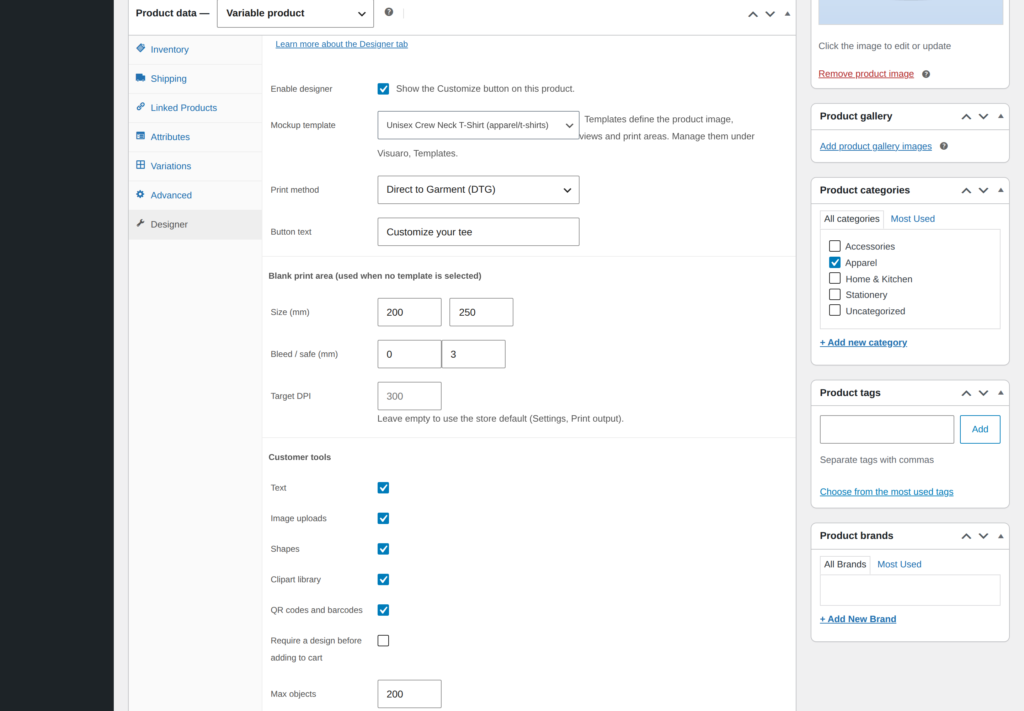Click help icon next to Remove product image

click(926, 74)
